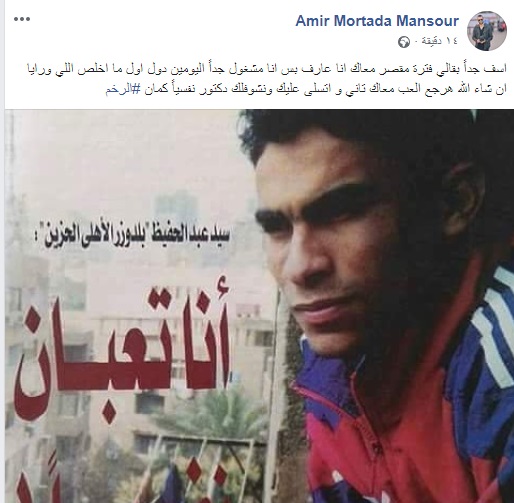The height and width of the screenshot is (503, 514).
Task: Click the second line of post text
Action: pos(306,90)
